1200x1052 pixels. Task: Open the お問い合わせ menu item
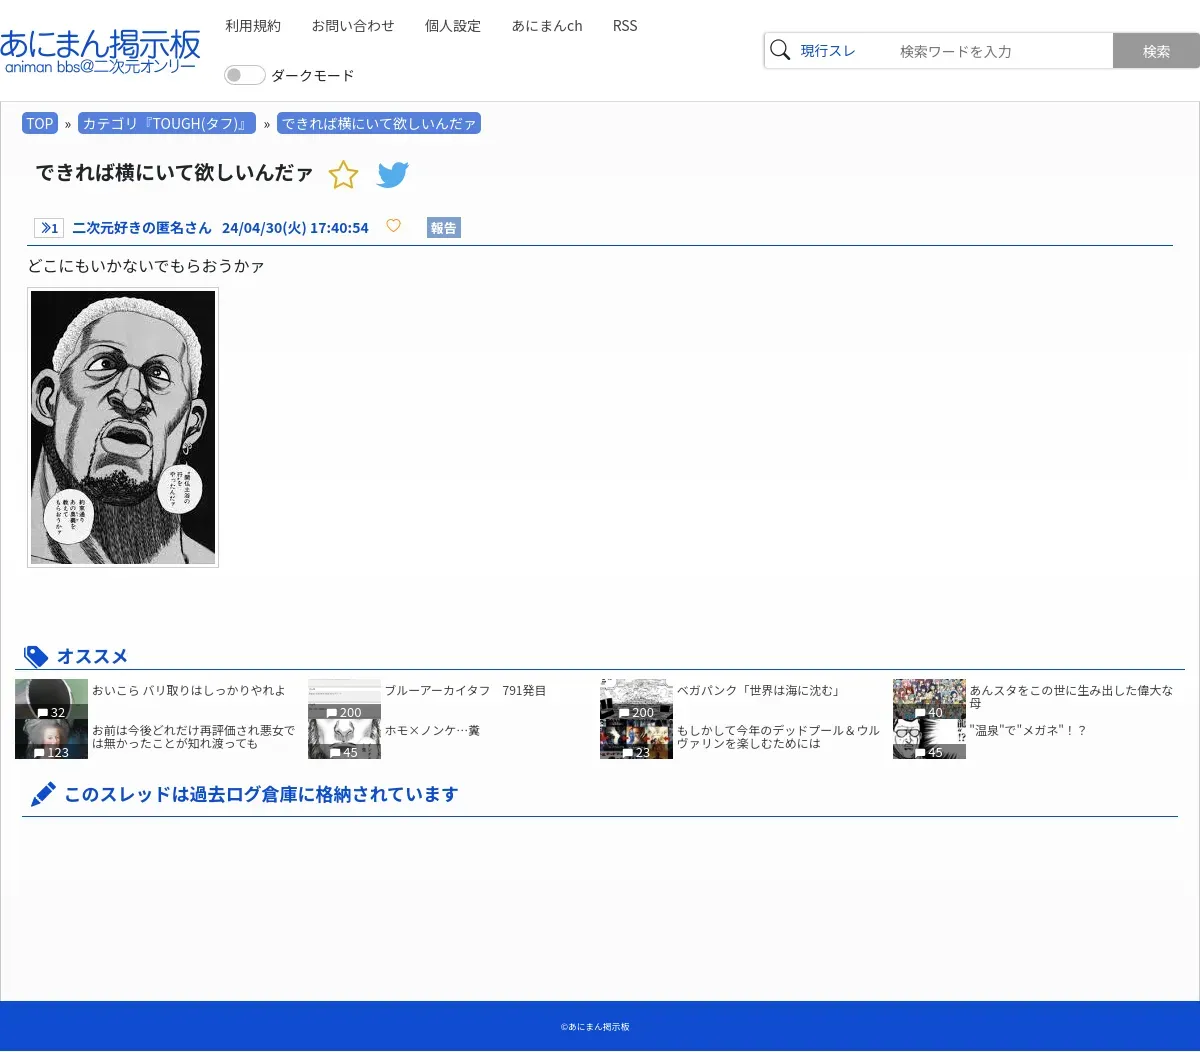pyautogui.click(x=353, y=26)
